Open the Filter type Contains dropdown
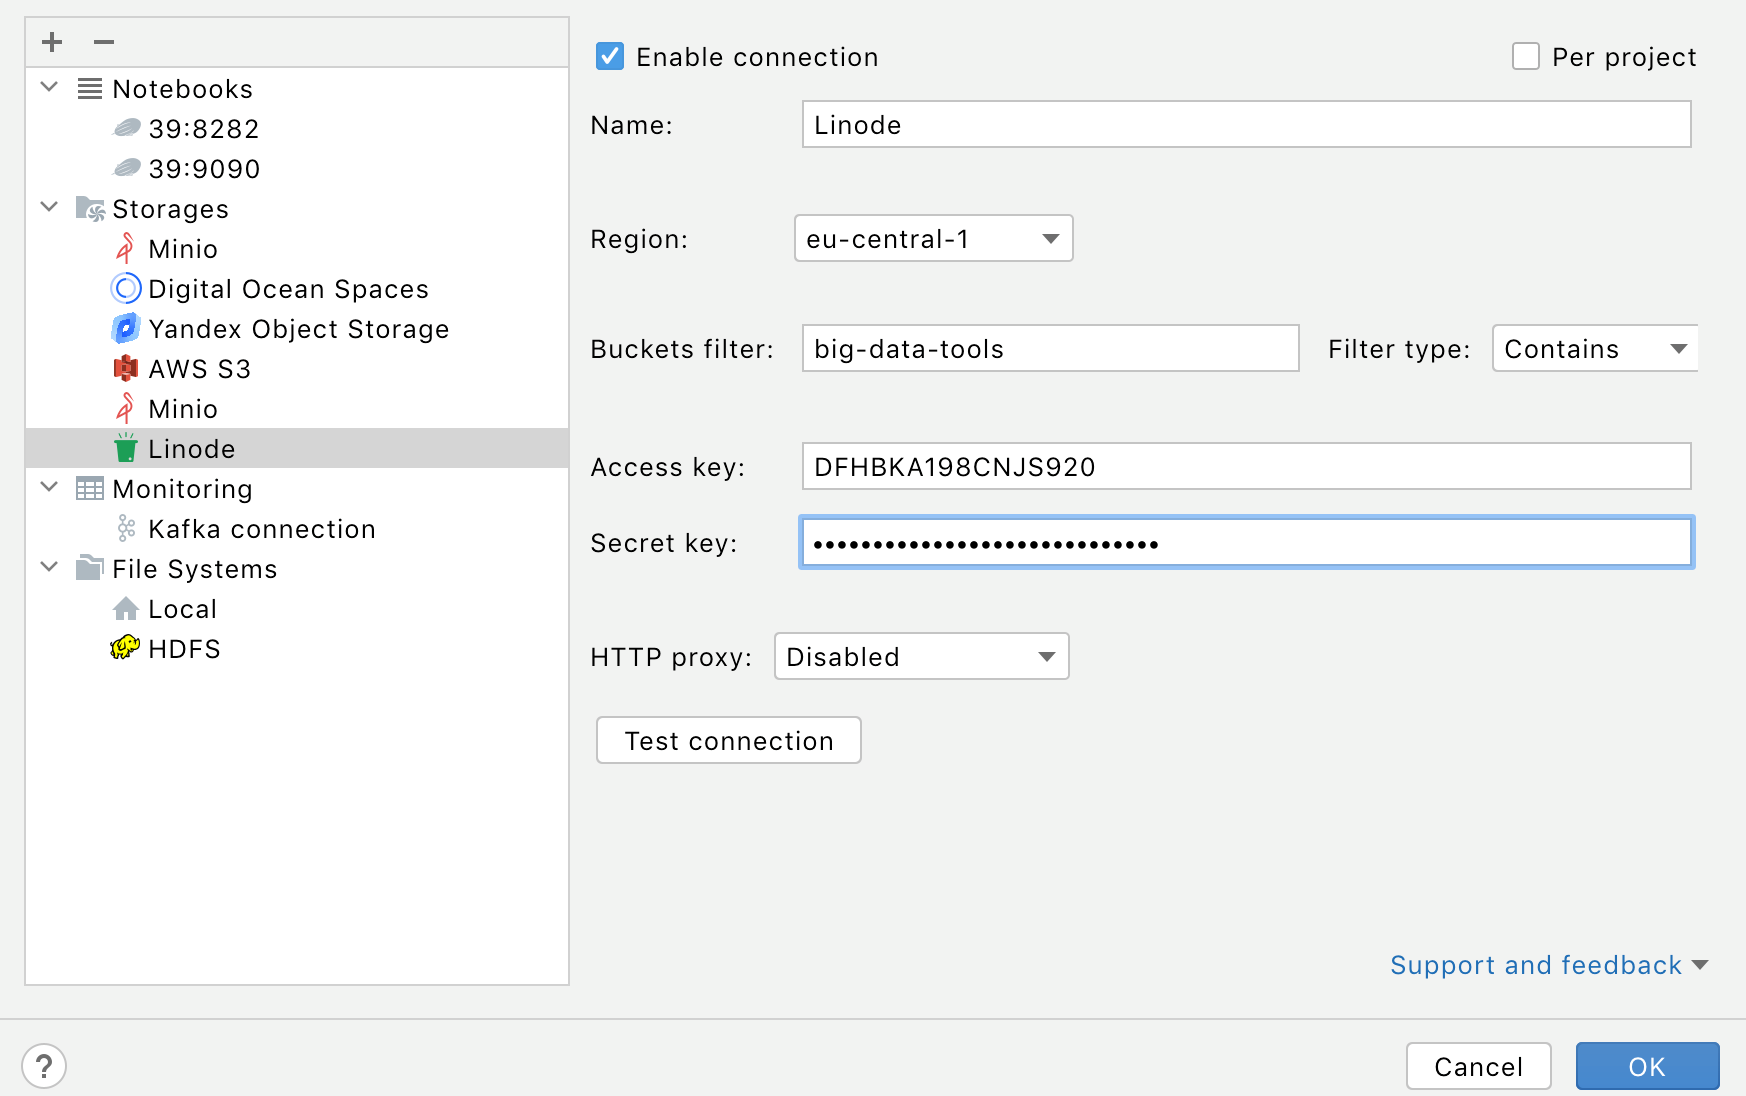Viewport: 1746px width, 1096px height. click(x=1595, y=348)
